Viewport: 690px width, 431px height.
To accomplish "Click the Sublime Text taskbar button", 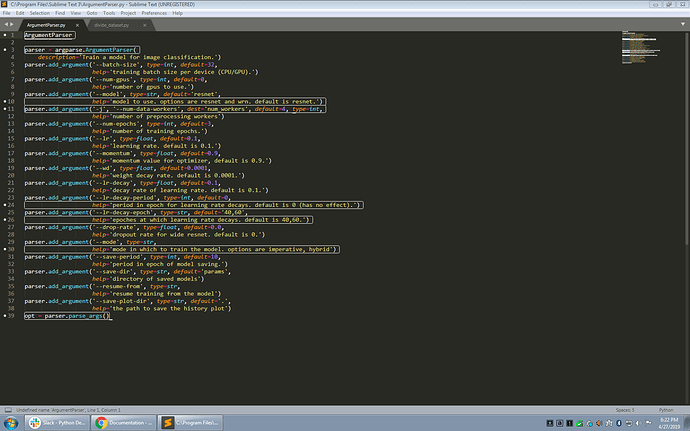I will [191, 423].
